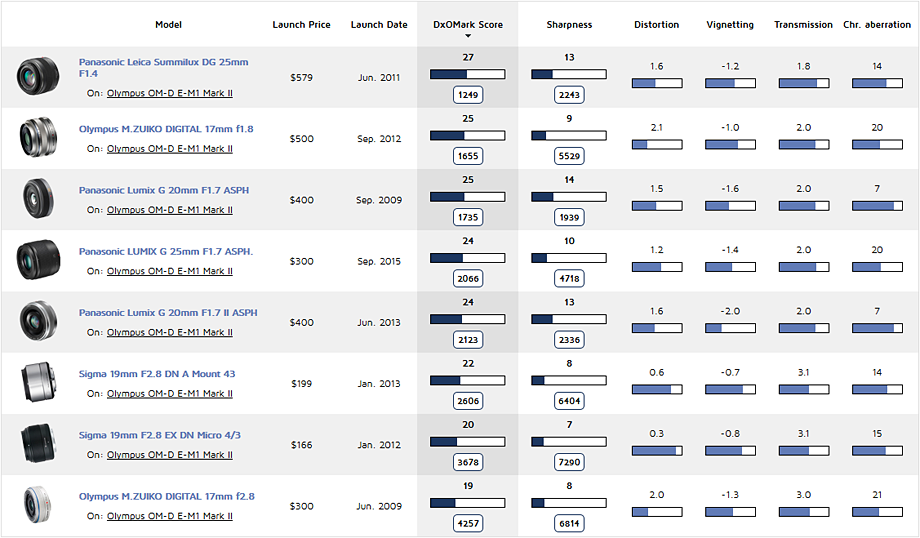Click the 4257 rank badge
Viewport: 920px width, 538px height.
click(x=468, y=523)
